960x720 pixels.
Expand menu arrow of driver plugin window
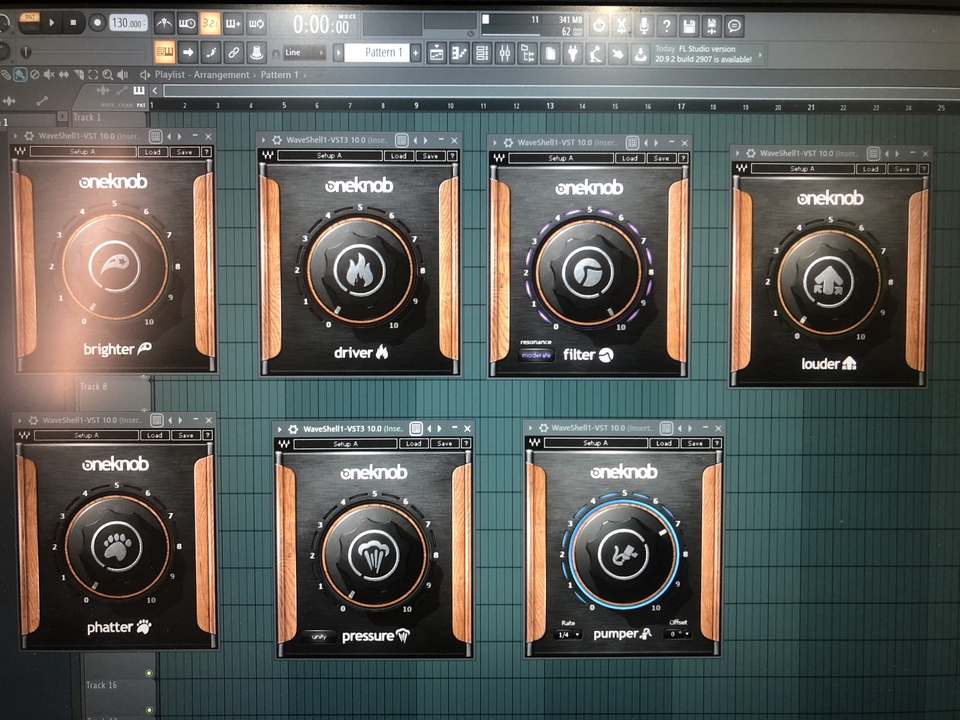click(x=263, y=140)
